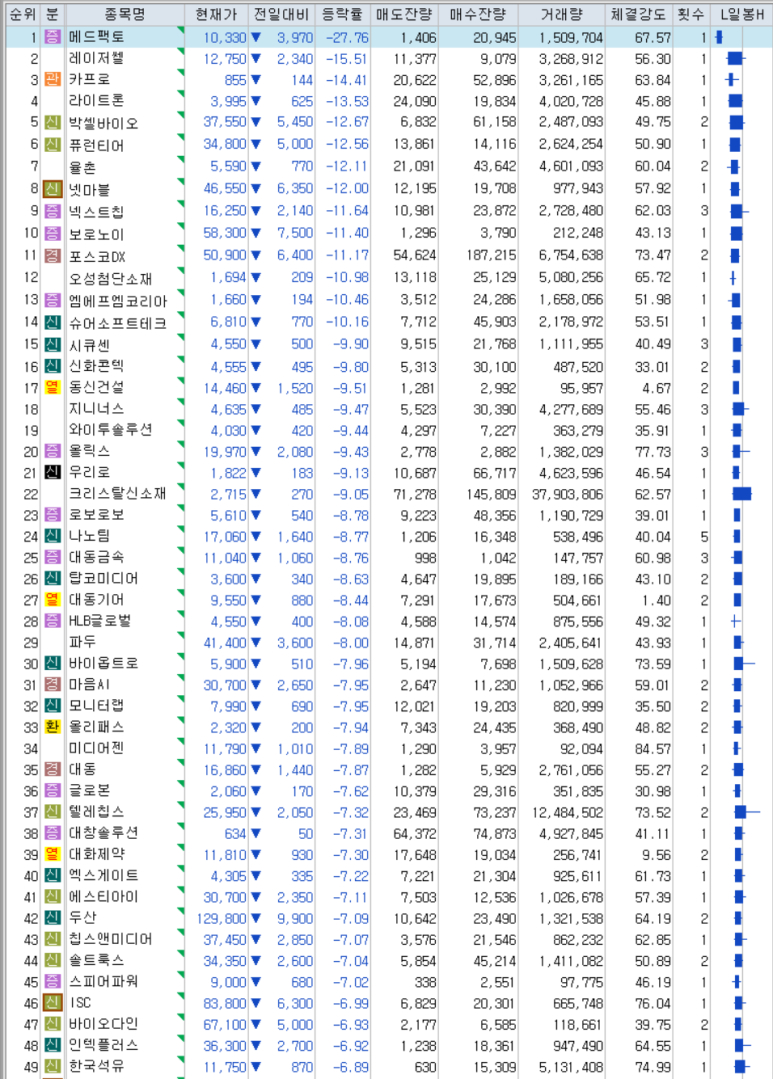
Task: Click the 증 badge beside 보로노이
Action: [x=52, y=233]
